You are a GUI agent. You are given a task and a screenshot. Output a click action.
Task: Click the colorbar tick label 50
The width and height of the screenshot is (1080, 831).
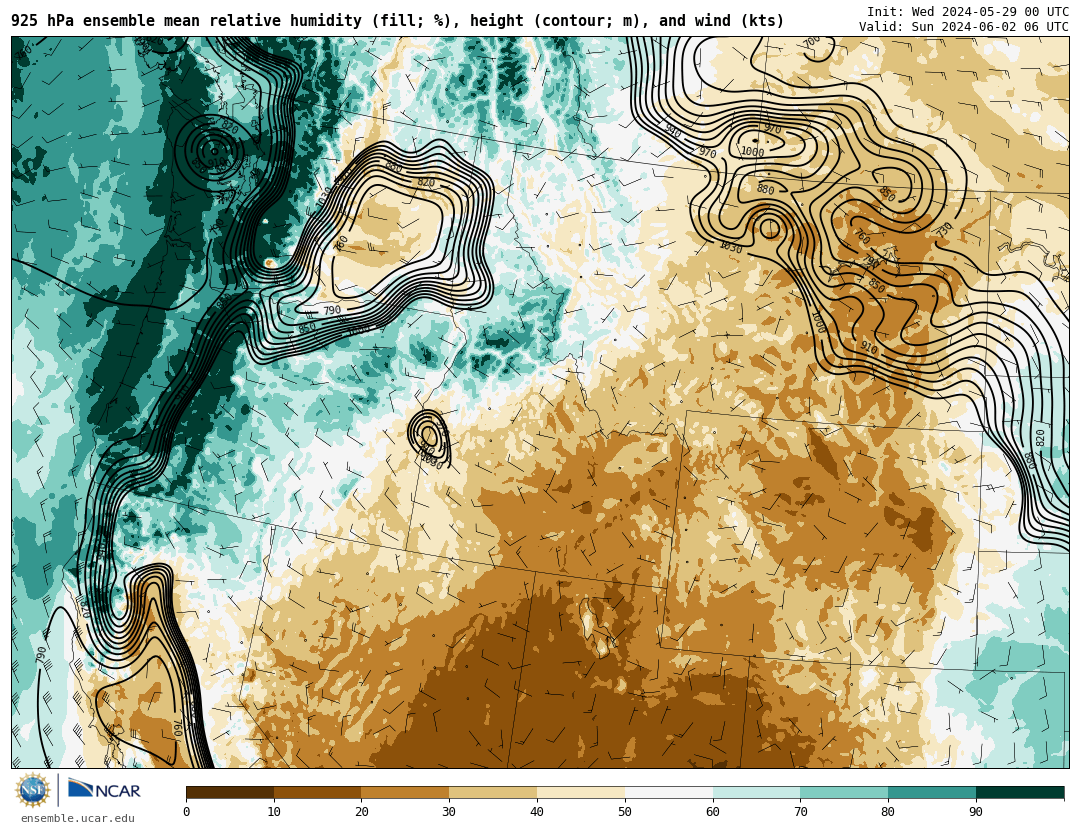pos(625,812)
